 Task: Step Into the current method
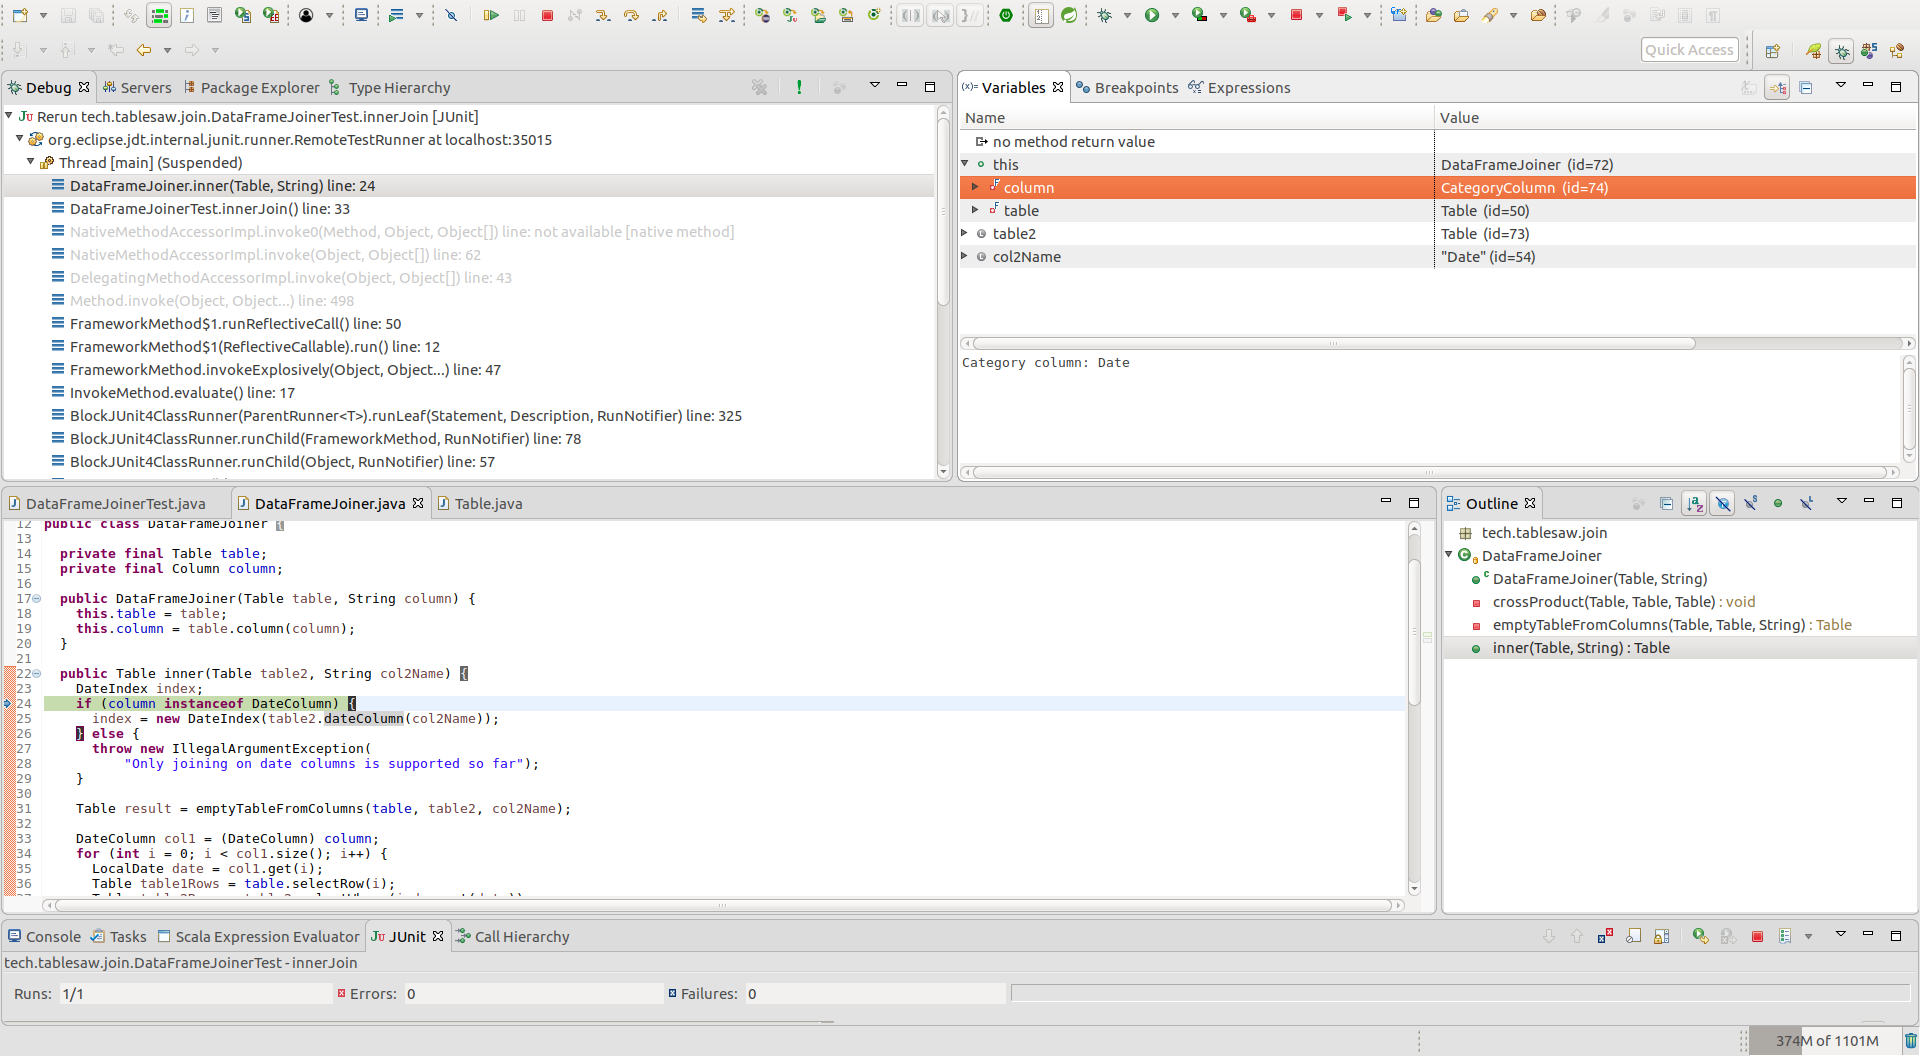pos(603,15)
